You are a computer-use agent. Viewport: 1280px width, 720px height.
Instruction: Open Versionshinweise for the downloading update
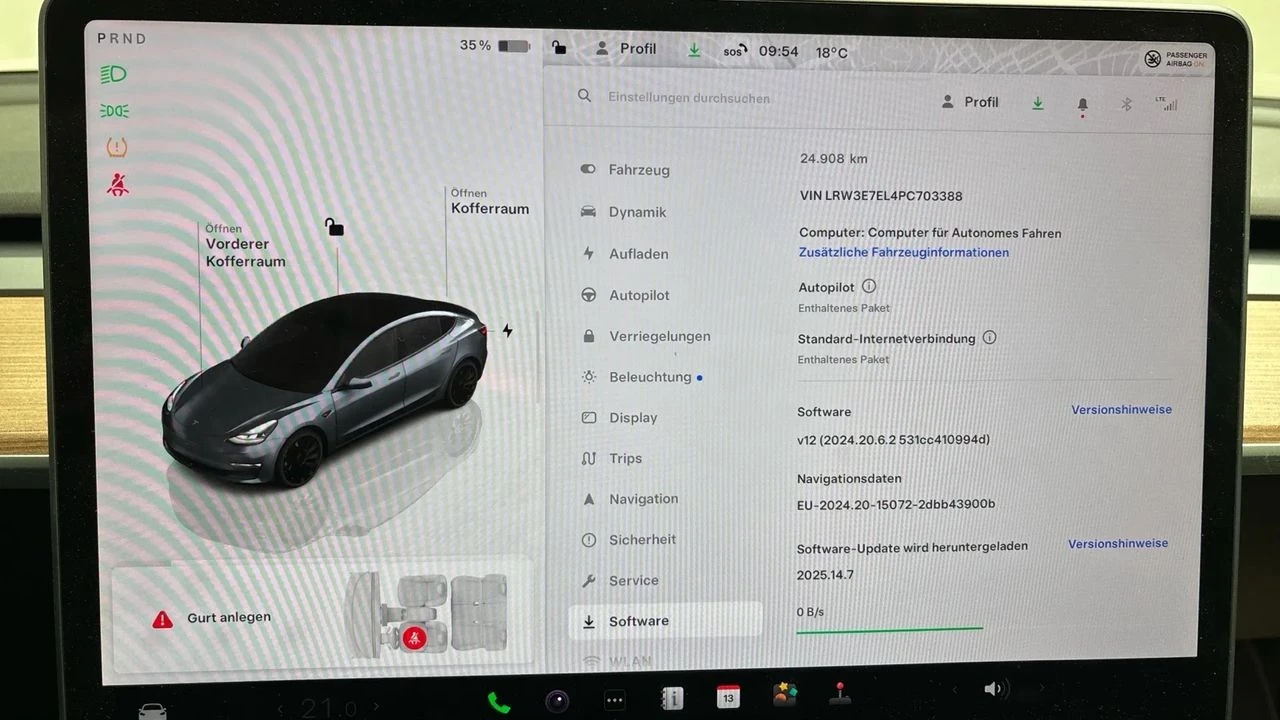[x=1118, y=544]
